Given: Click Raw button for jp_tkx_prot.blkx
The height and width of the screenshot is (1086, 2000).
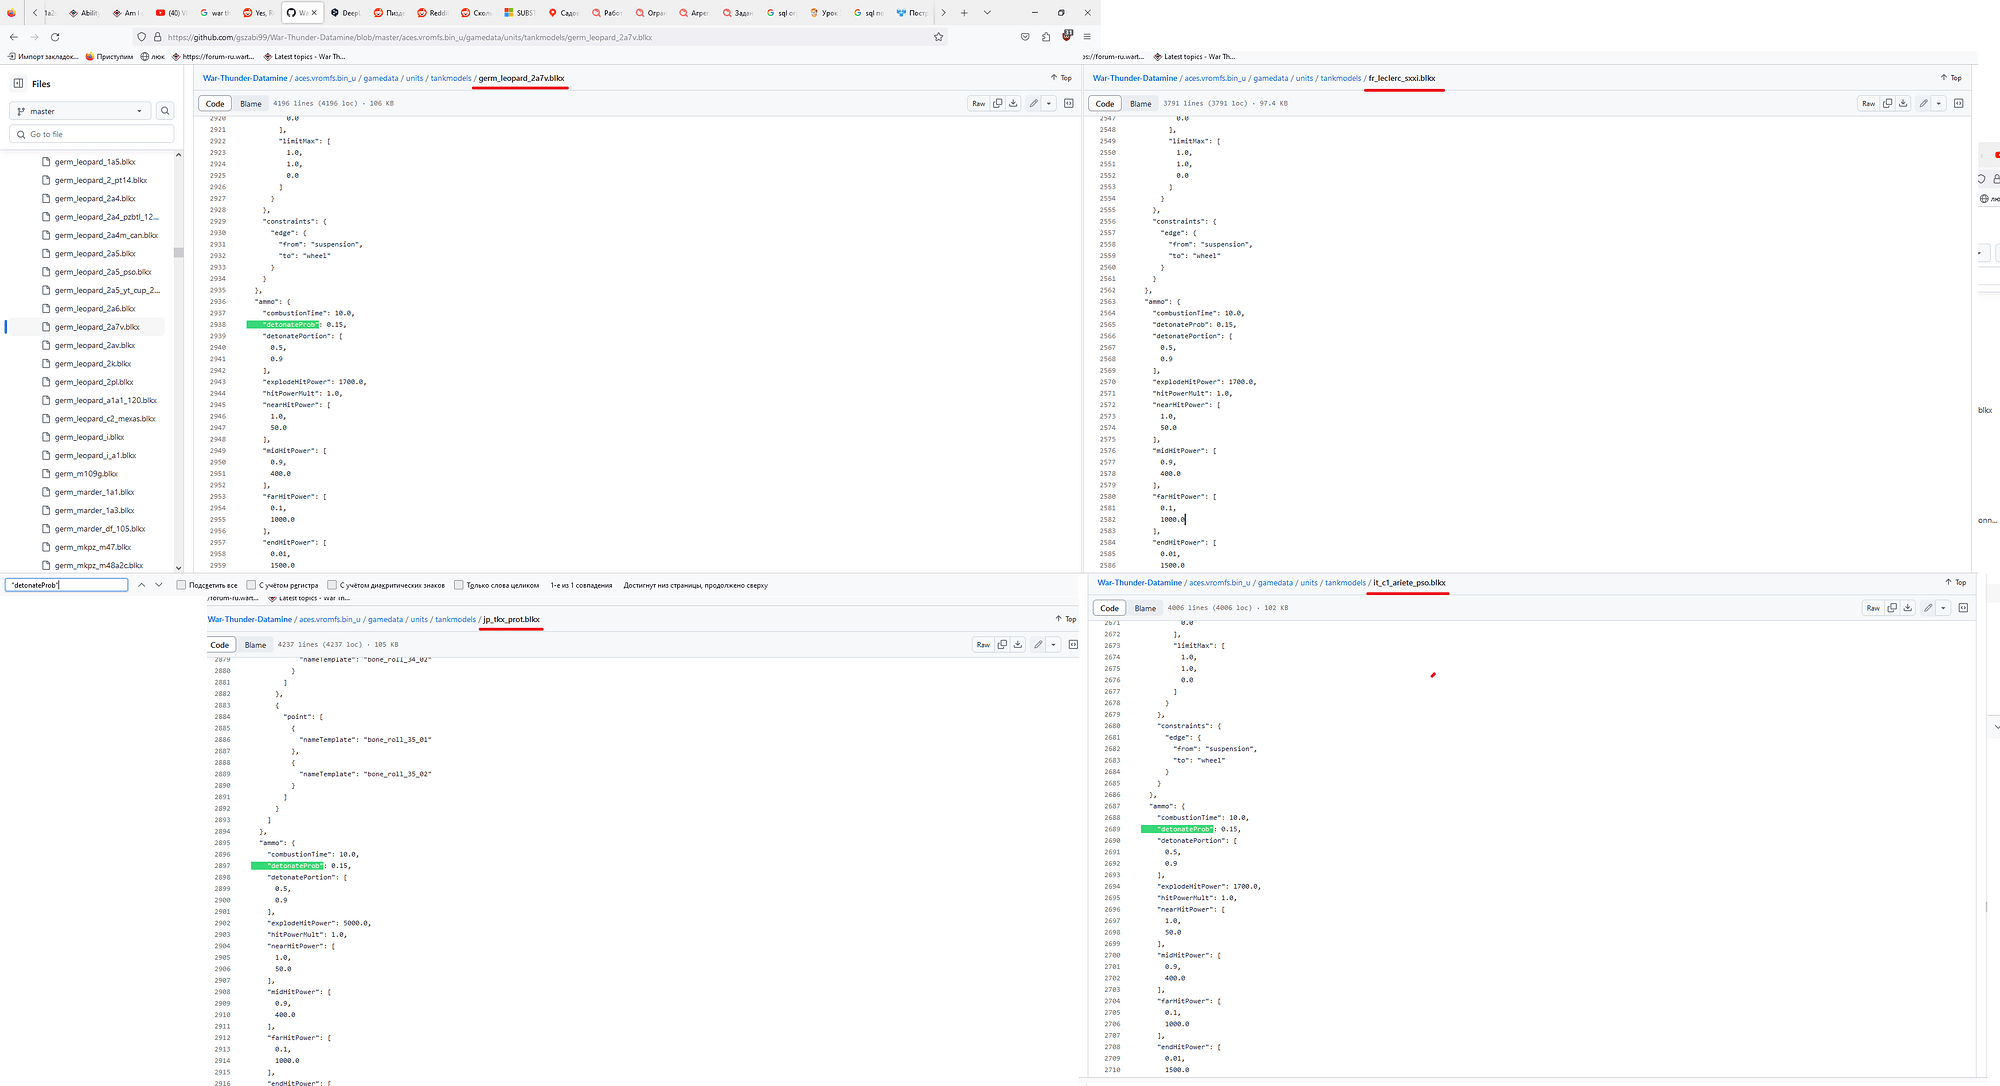Looking at the screenshot, I should [983, 645].
